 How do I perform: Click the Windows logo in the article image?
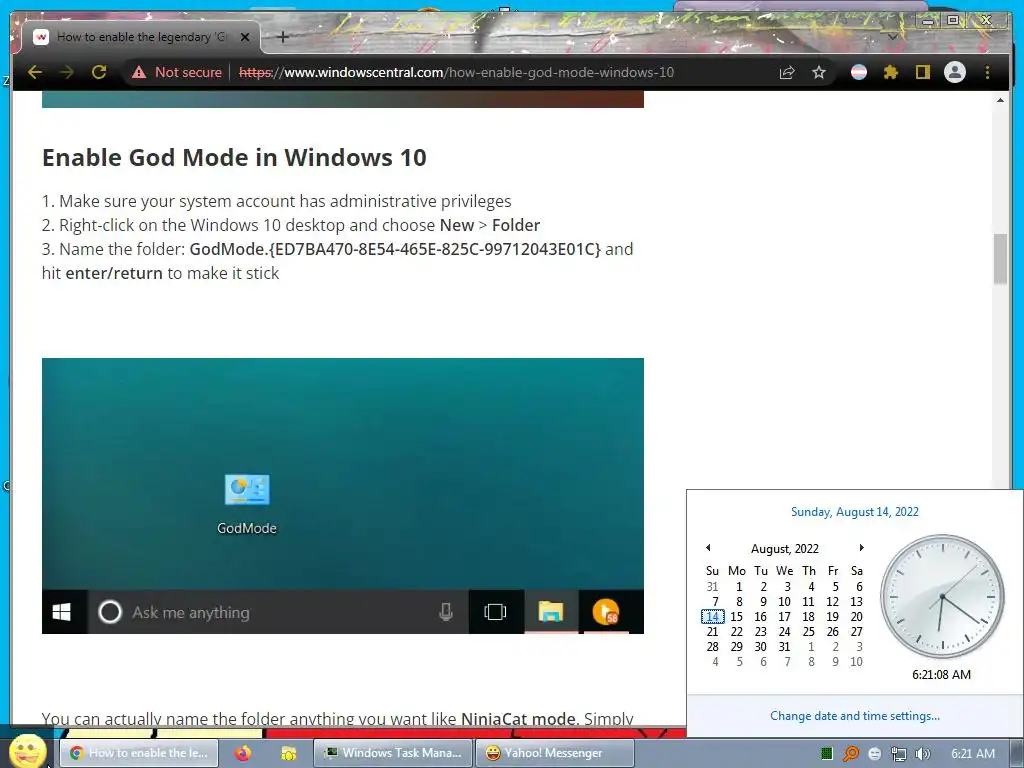click(61, 612)
